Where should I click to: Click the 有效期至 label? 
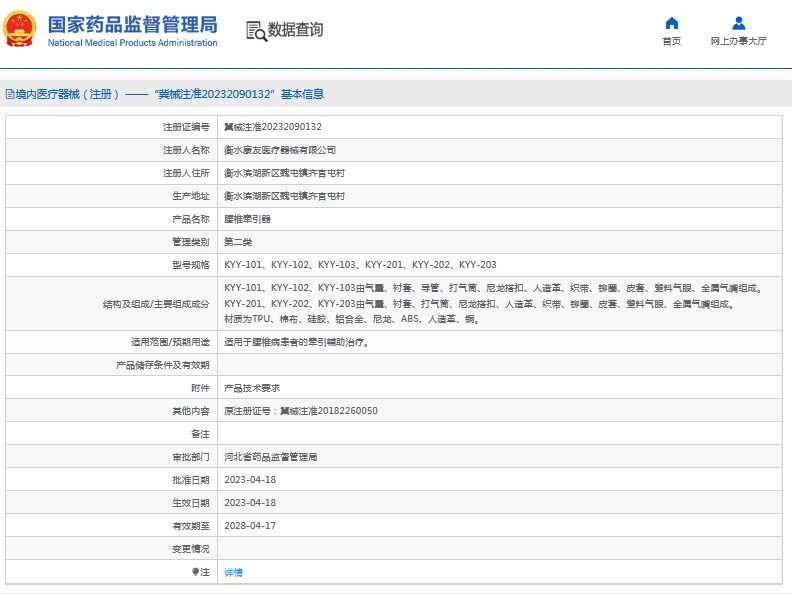190,526
